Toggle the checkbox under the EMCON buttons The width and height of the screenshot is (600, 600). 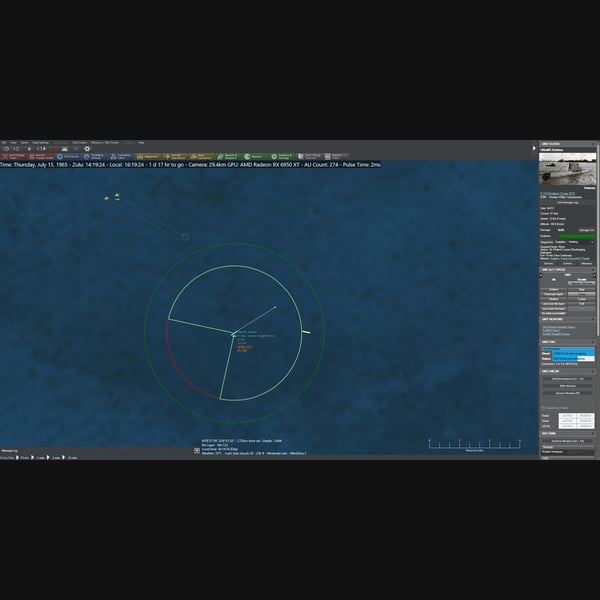tap(544, 408)
